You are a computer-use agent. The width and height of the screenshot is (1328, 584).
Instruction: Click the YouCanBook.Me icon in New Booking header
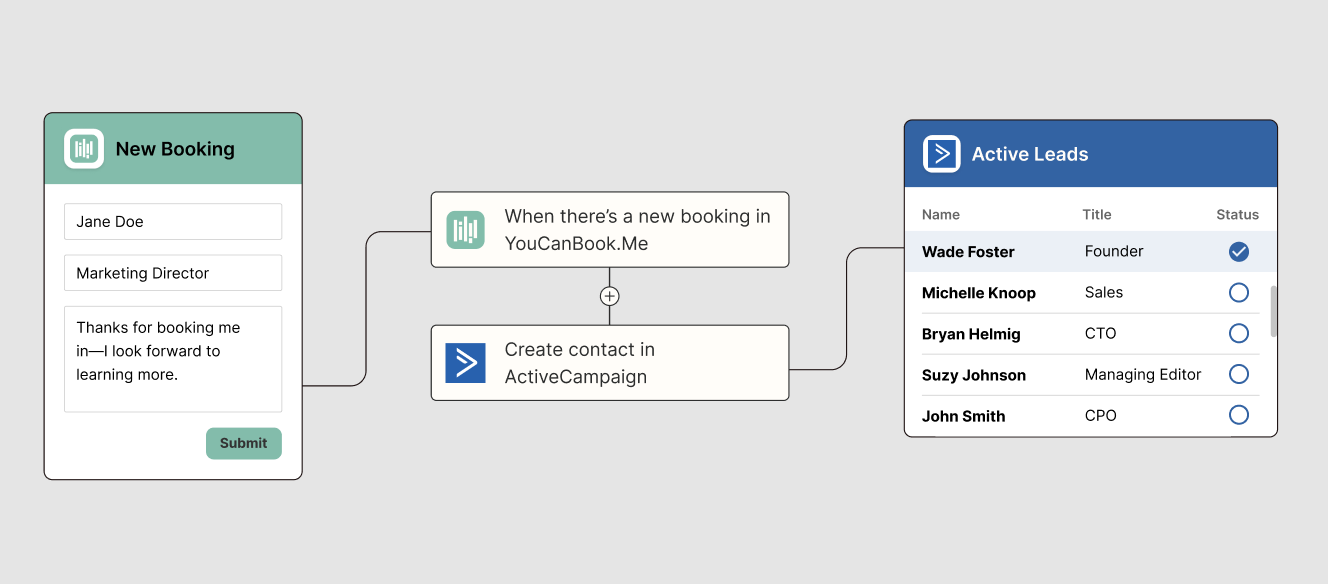(84, 149)
